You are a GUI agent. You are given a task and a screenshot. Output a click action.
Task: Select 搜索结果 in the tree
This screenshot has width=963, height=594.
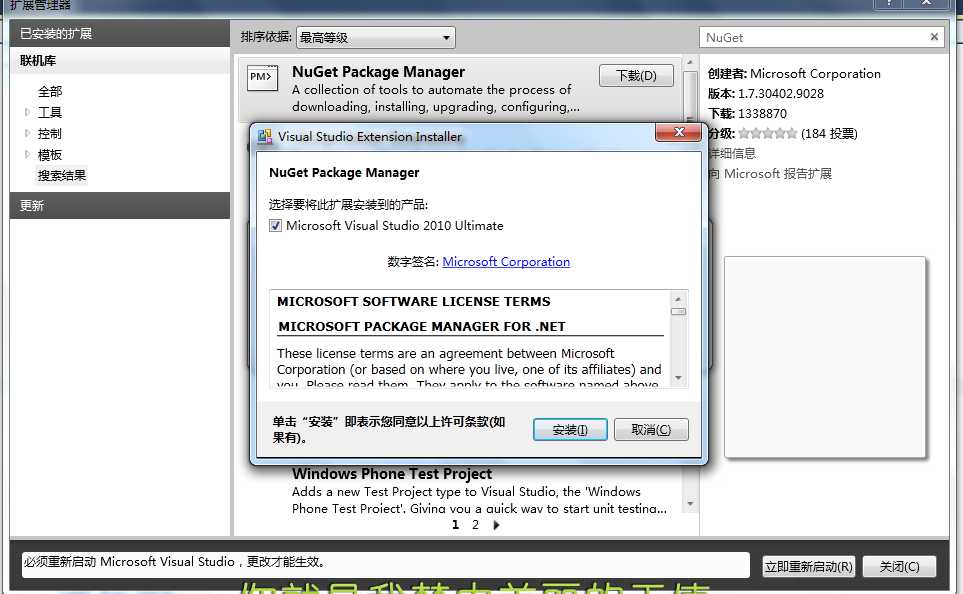tap(62, 176)
